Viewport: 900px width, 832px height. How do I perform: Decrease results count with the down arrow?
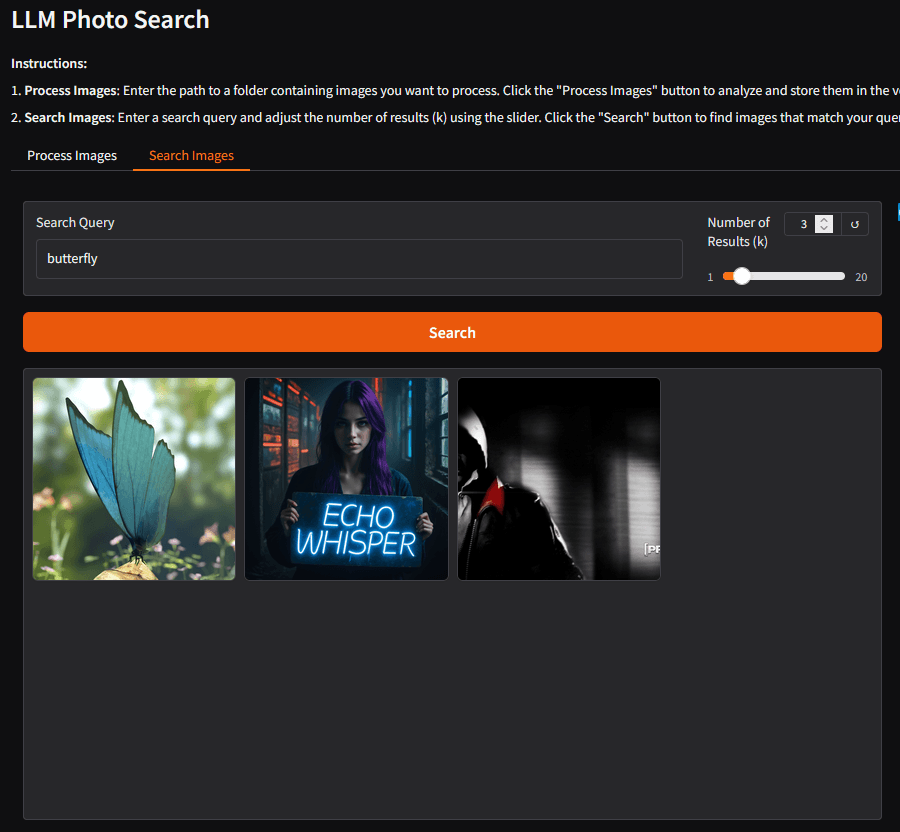(824, 229)
